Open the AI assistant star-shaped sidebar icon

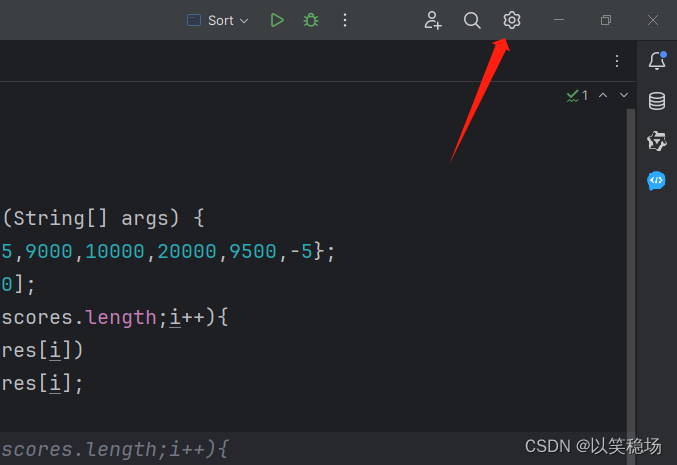pos(657,141)
